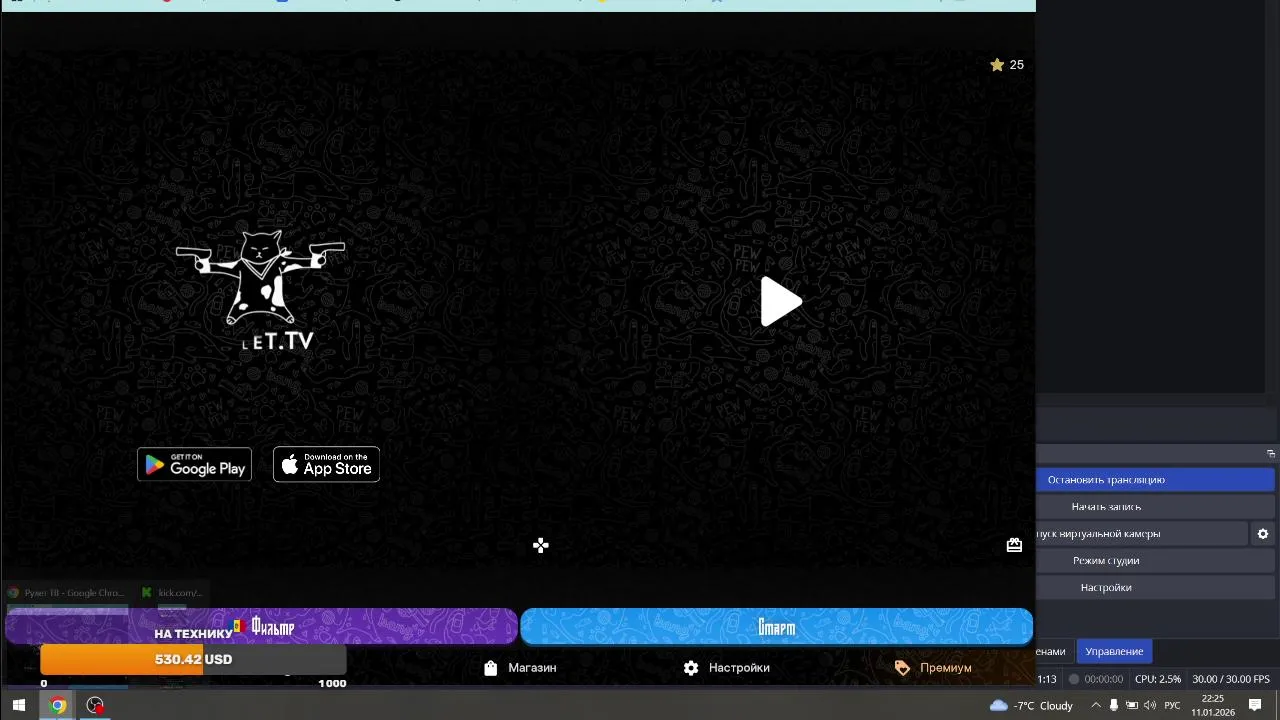Open Настройки in the OBS controls panel
The image size is (1280, 720).
pos(1154,588)
